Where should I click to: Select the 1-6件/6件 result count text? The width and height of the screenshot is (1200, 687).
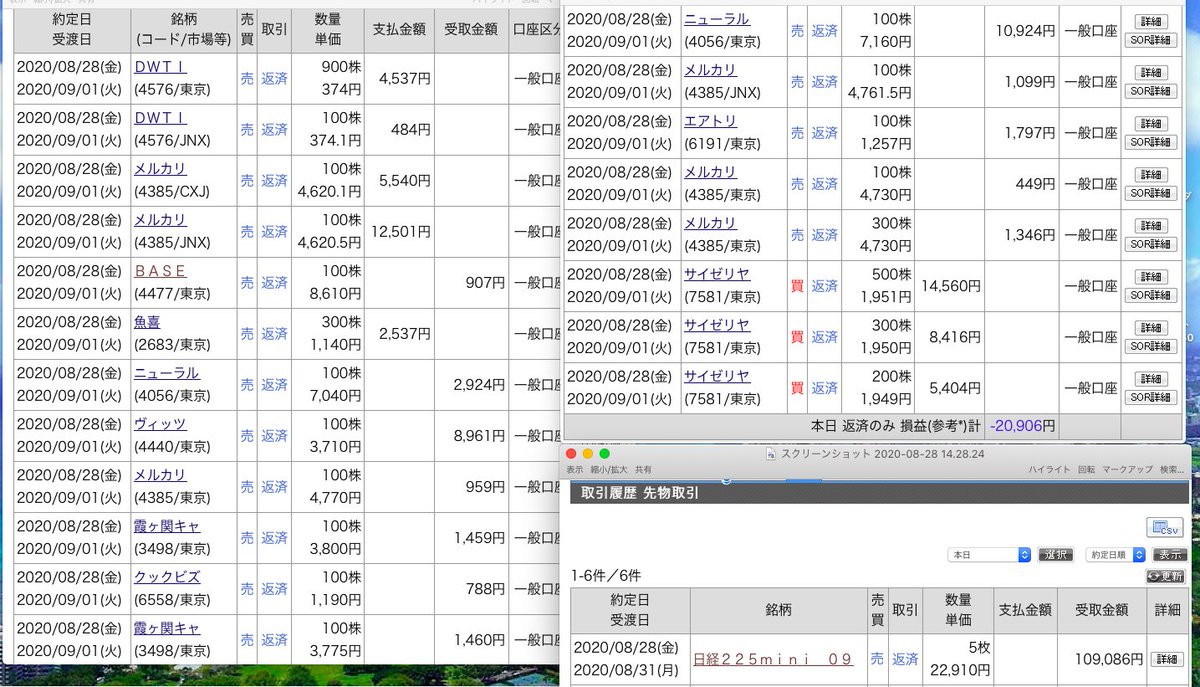pos(605,576)
